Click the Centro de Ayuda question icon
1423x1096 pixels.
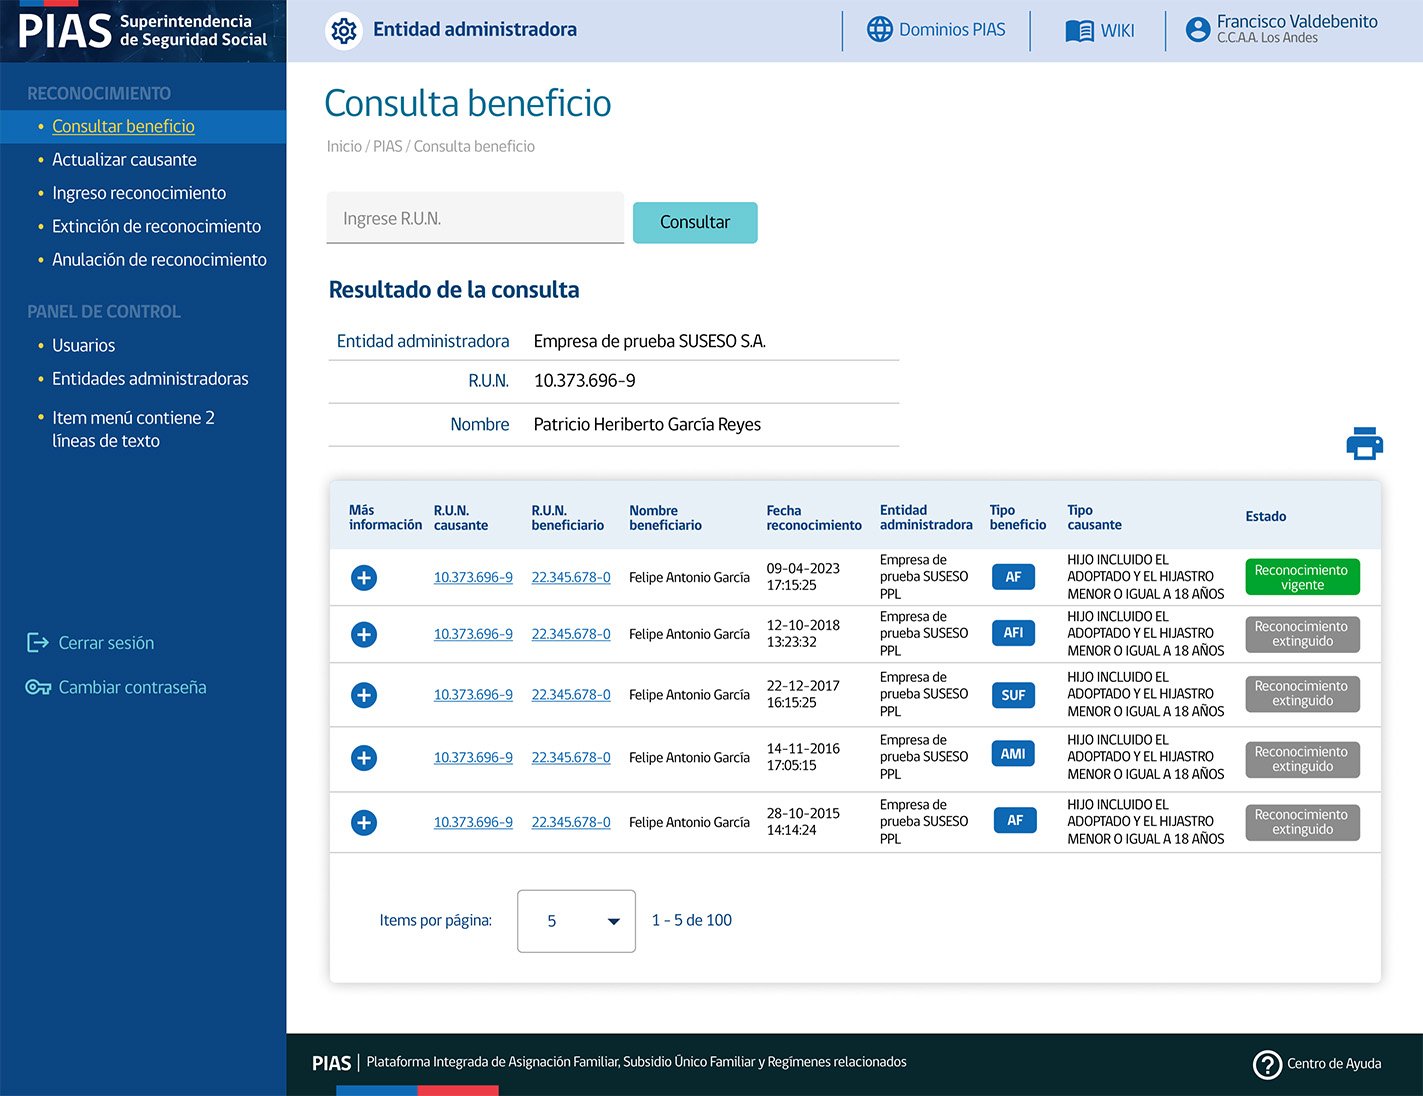pos(1267,1064)
